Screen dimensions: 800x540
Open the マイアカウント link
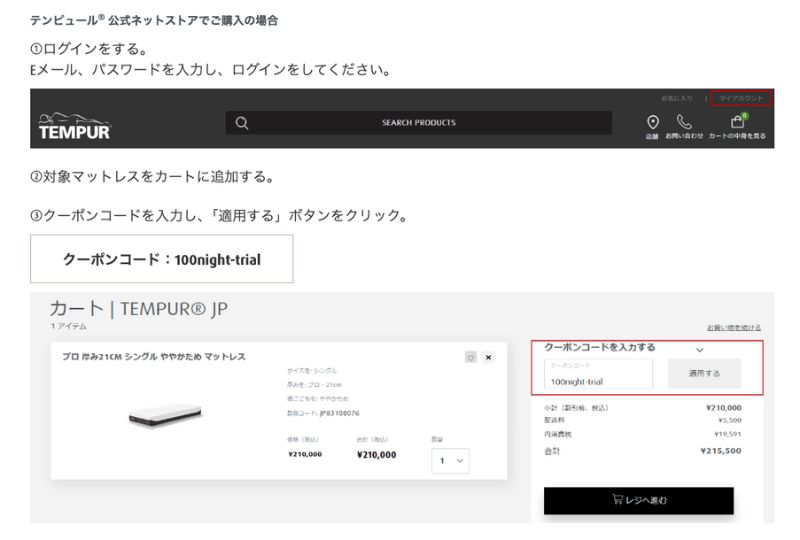pos(741,98)
